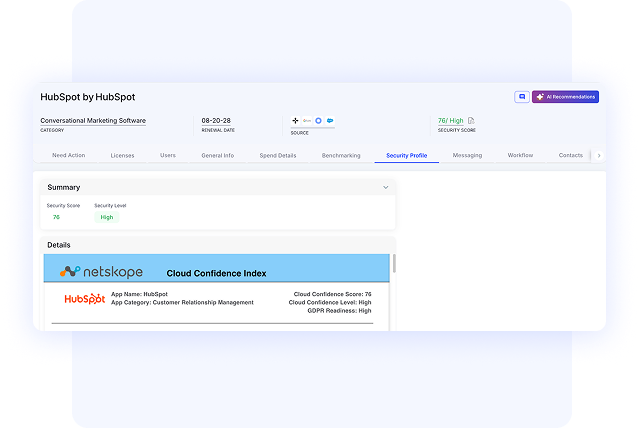Click the Cloud Confidence Index heading
Image resolution: width=639 pixels, height=428 pixels.
[216, 274]
